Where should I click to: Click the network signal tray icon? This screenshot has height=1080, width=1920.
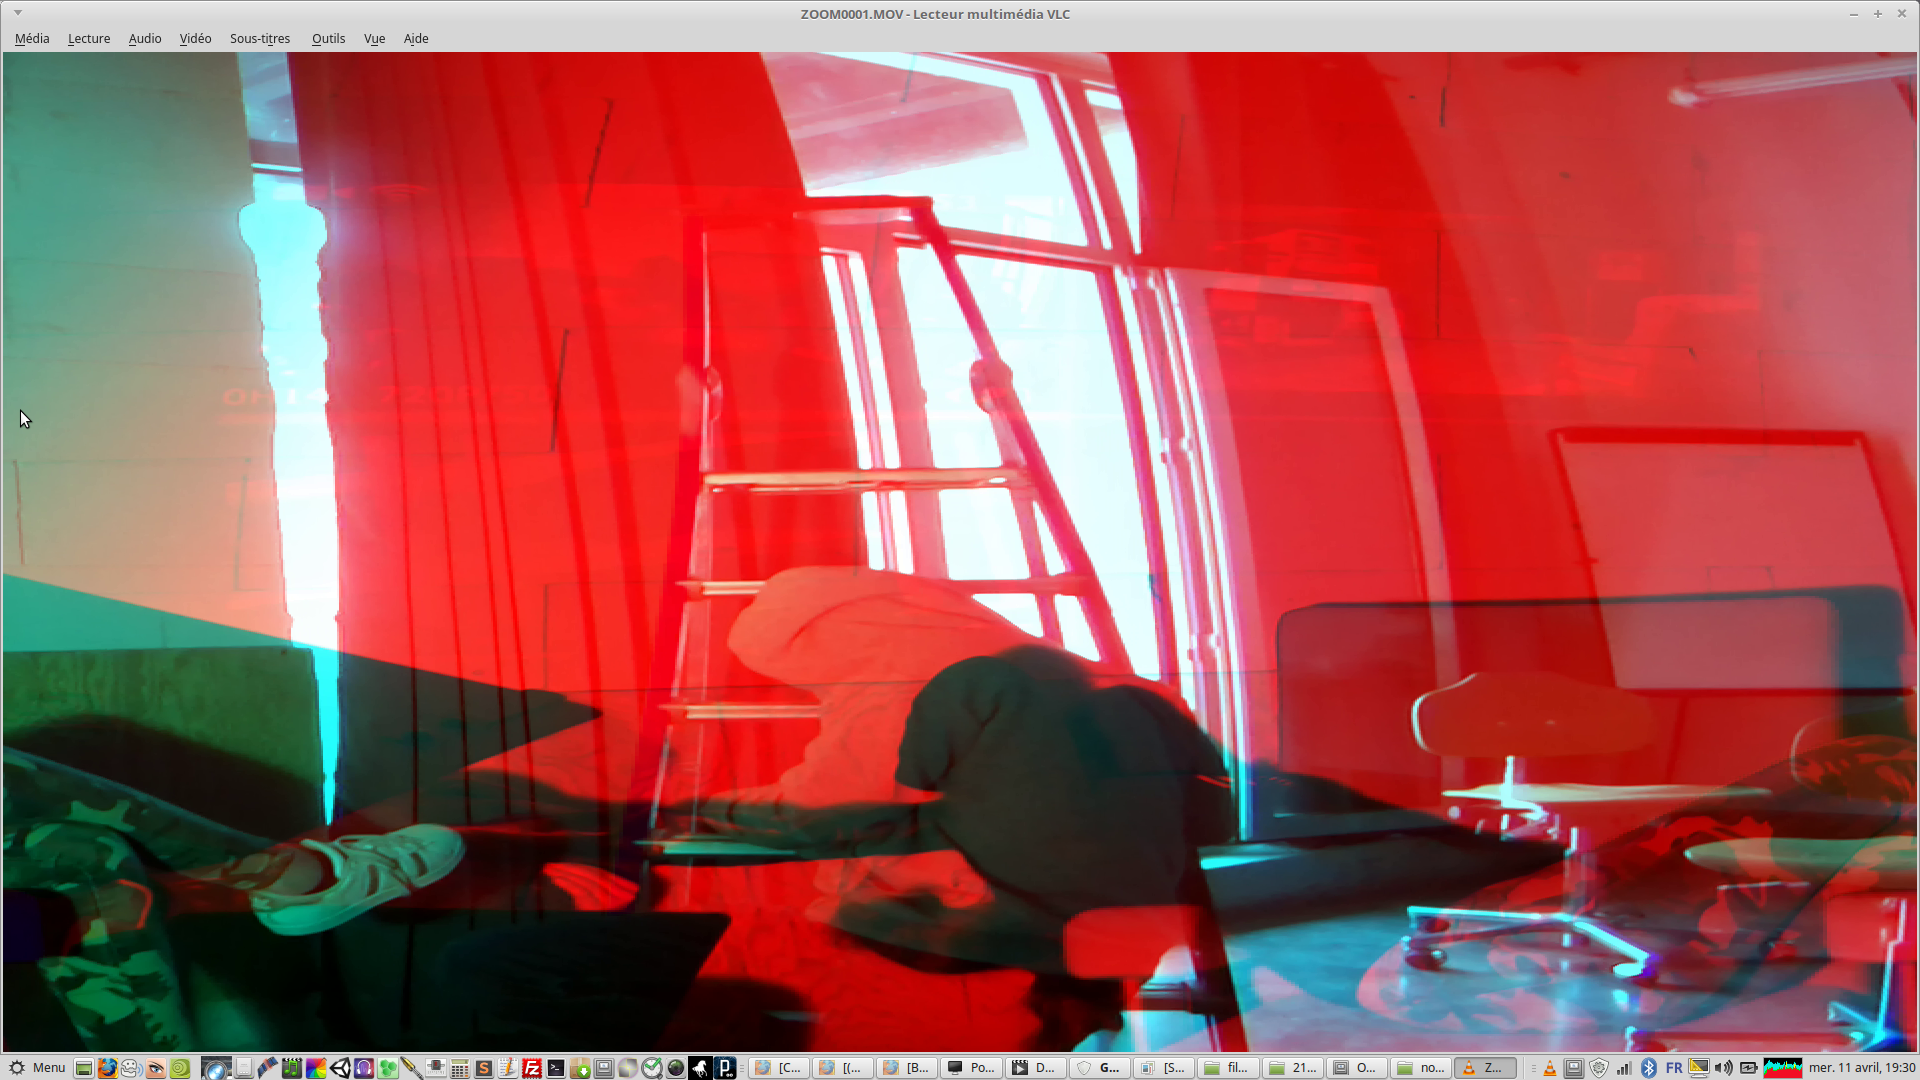(1624, 1068)
